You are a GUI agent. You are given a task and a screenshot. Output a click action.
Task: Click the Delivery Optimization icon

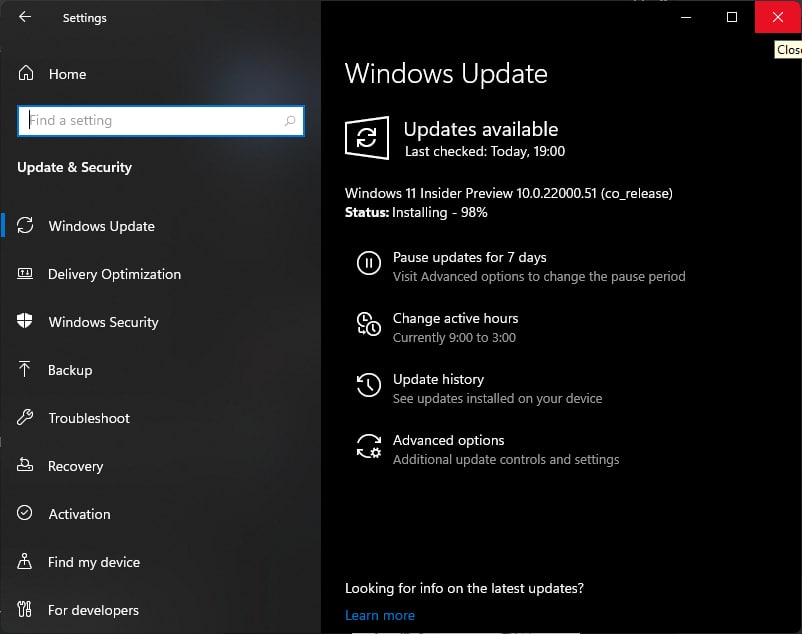tap(25, 274)
